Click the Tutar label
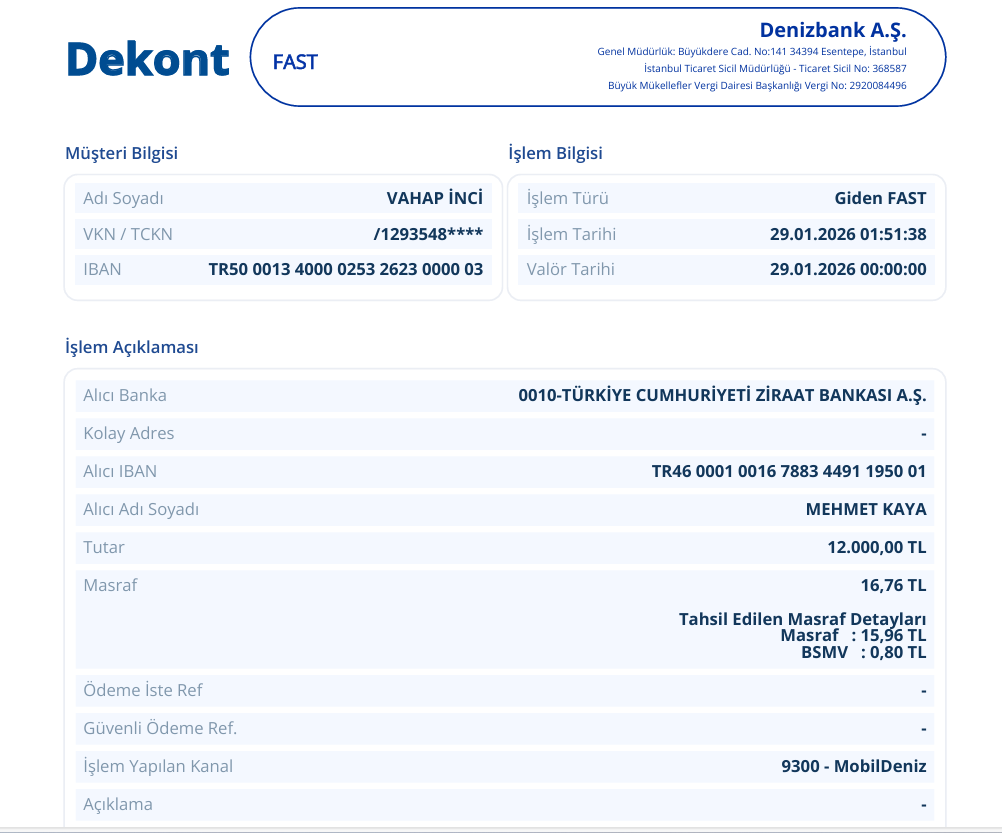1002x833 pixels. pos(104,547)
